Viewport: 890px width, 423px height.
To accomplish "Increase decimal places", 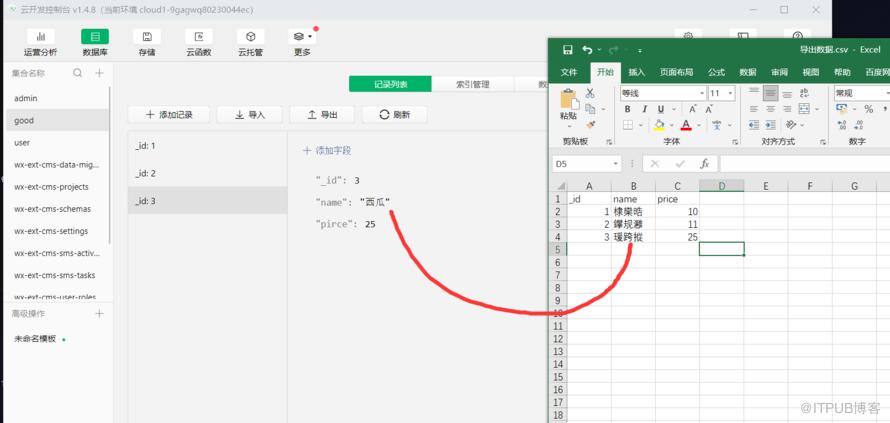I will click(842, 125).
